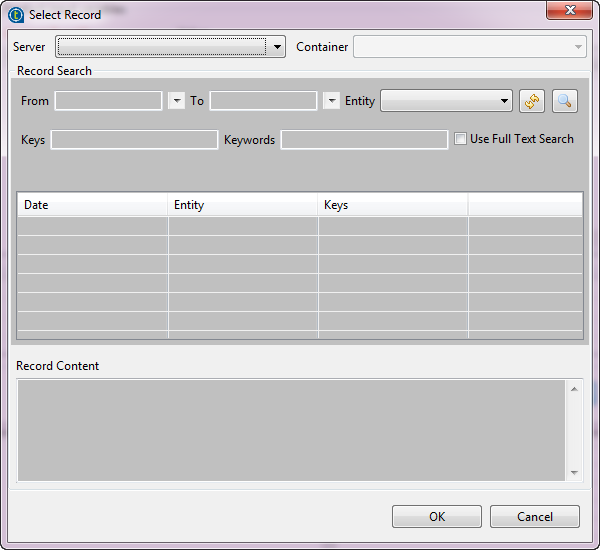The width and height of the screenshot is (600, 550).
Task: Click the To date input field
Action: (263, 101)
